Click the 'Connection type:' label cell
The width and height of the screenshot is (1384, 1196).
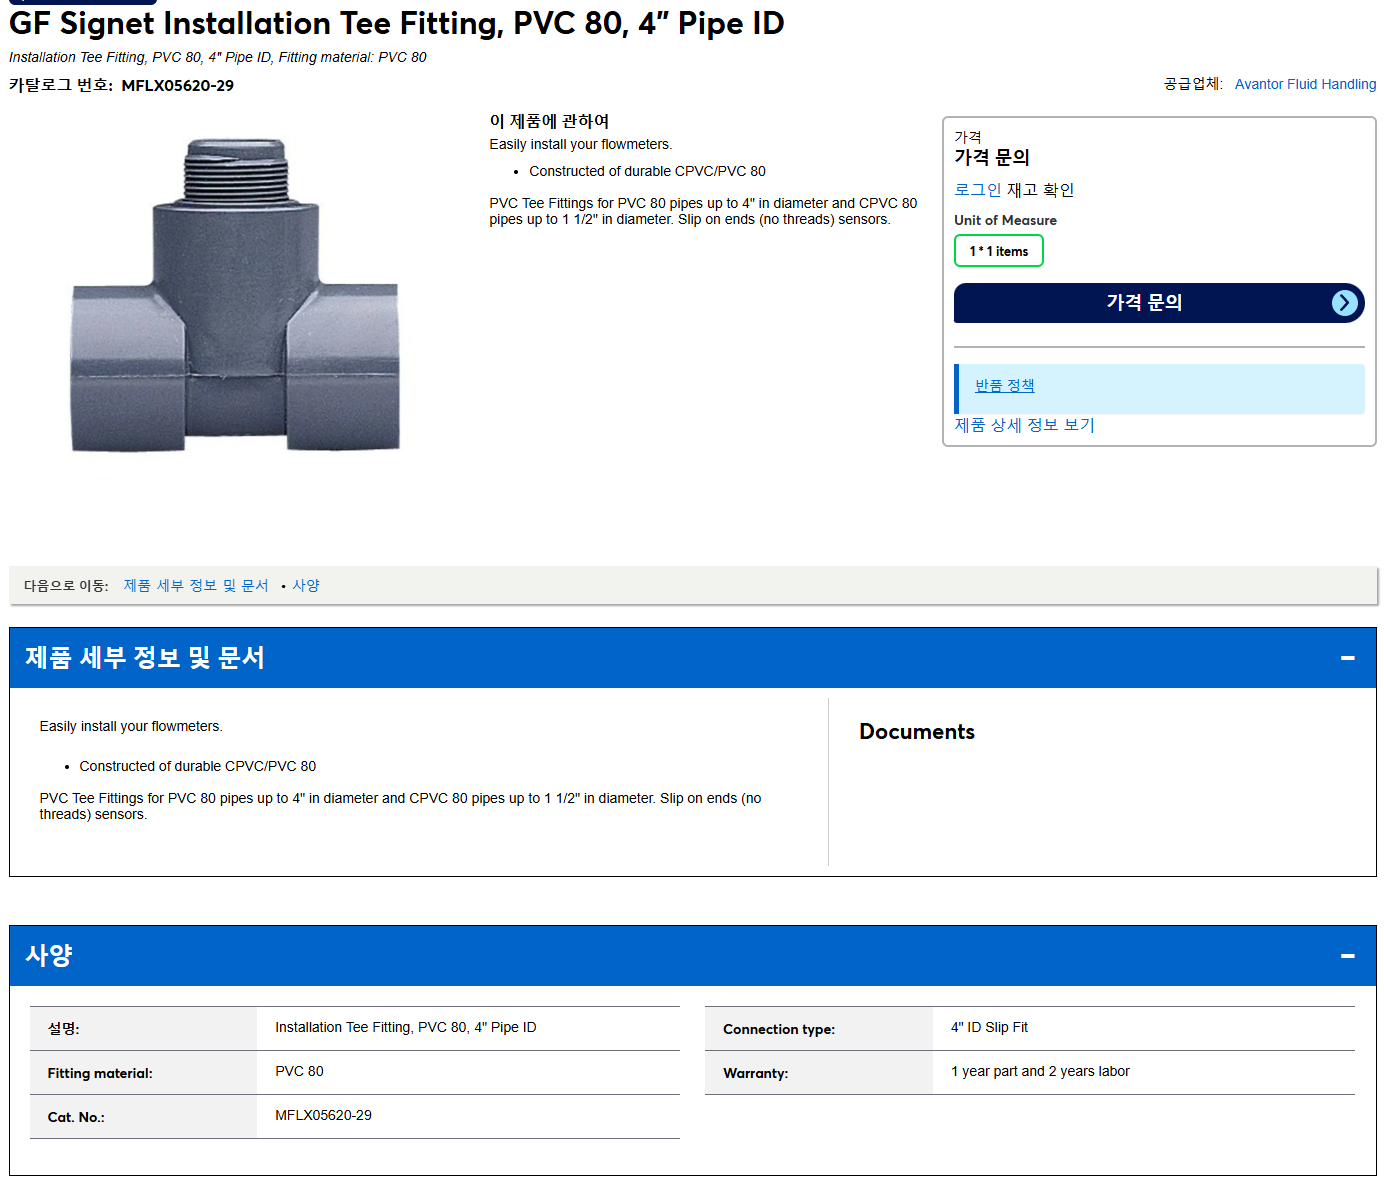(819, 1029)
